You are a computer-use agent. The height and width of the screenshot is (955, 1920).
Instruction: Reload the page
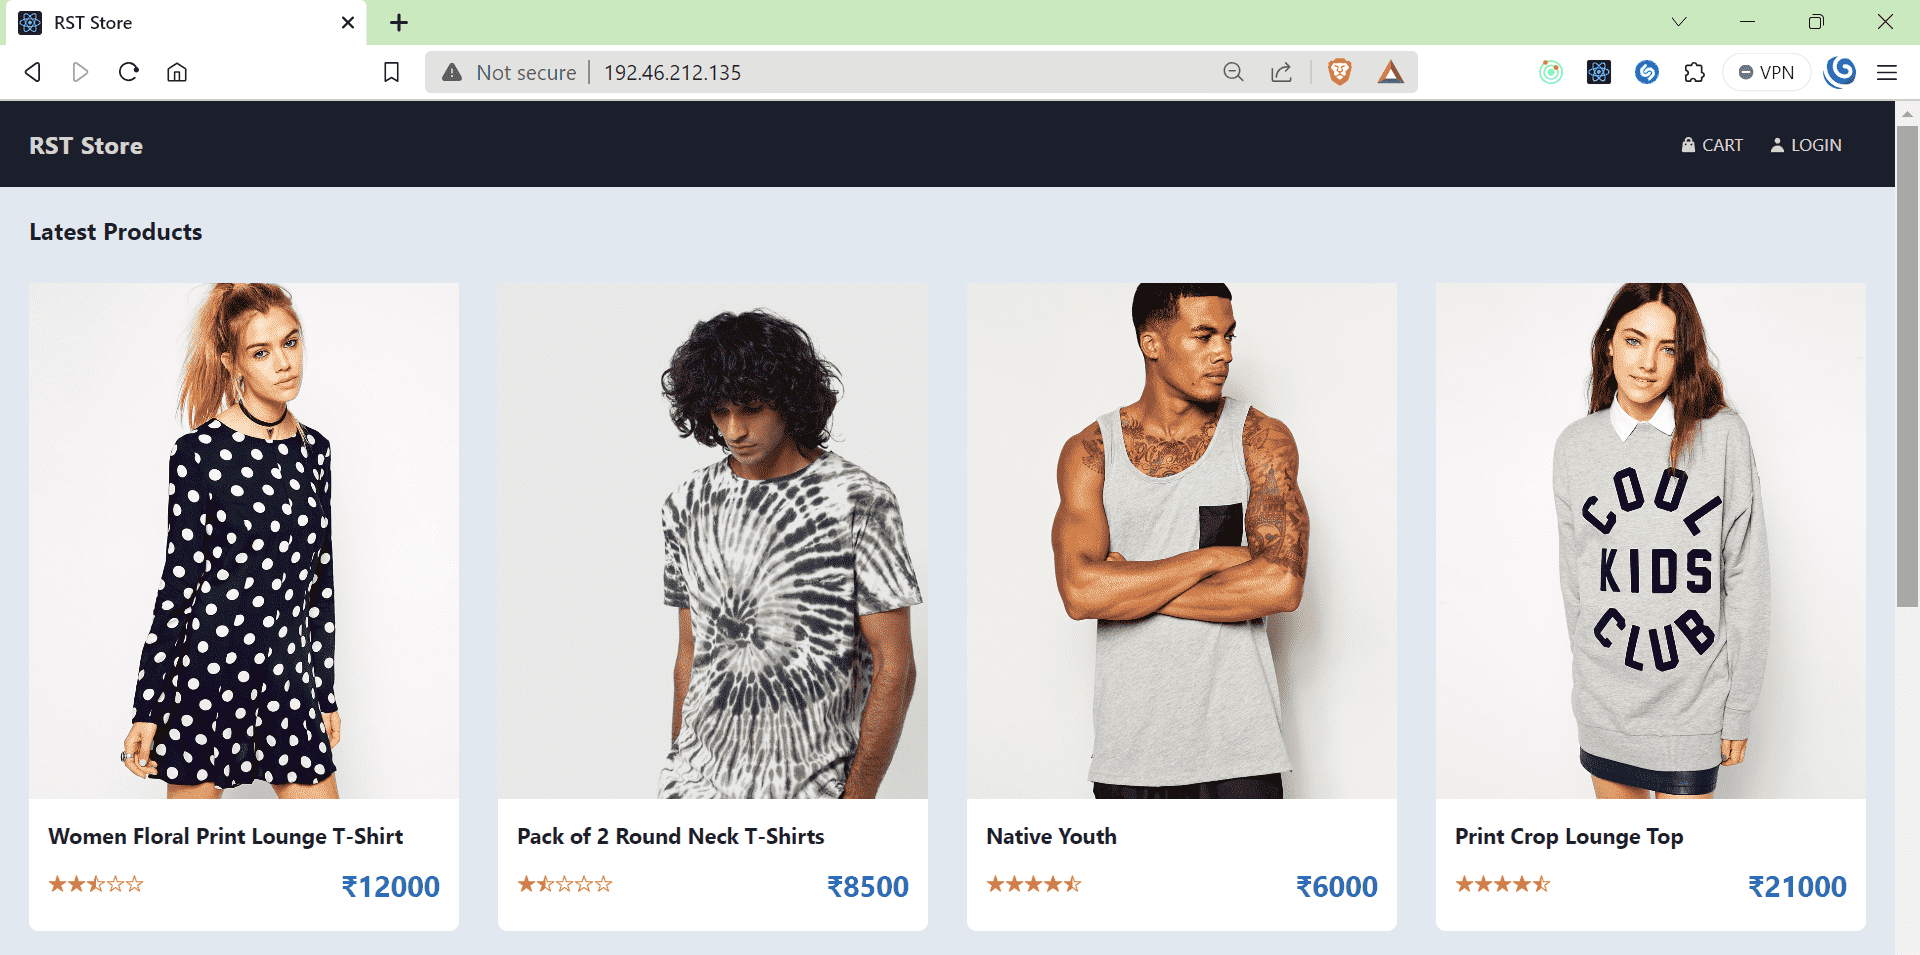click(129, 72)
